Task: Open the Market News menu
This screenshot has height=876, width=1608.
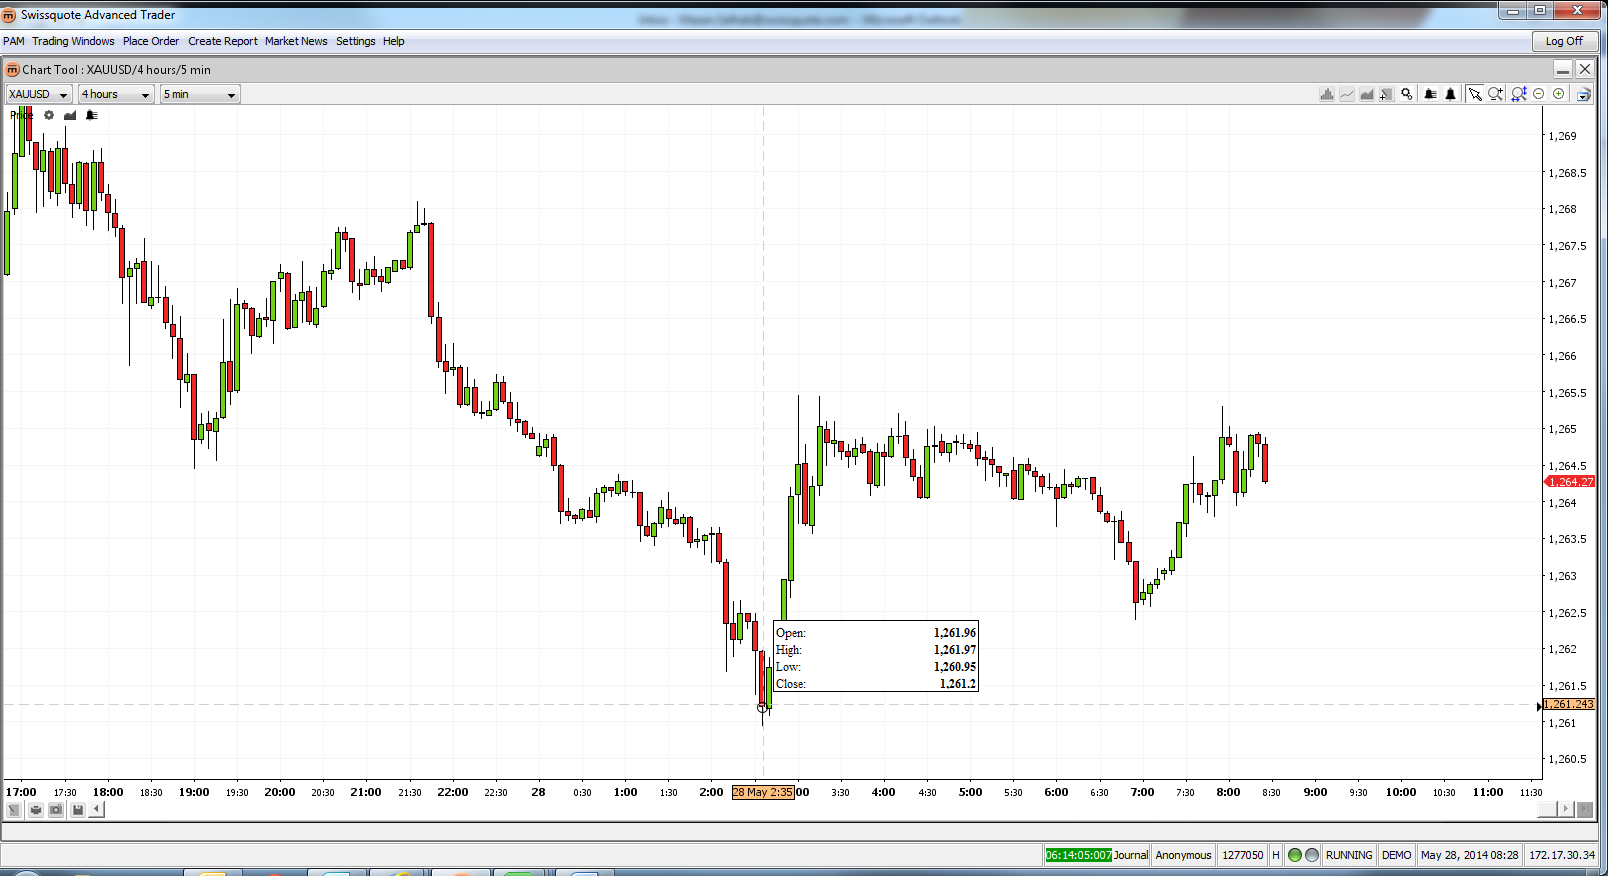Action: click(x=296, y=41)
